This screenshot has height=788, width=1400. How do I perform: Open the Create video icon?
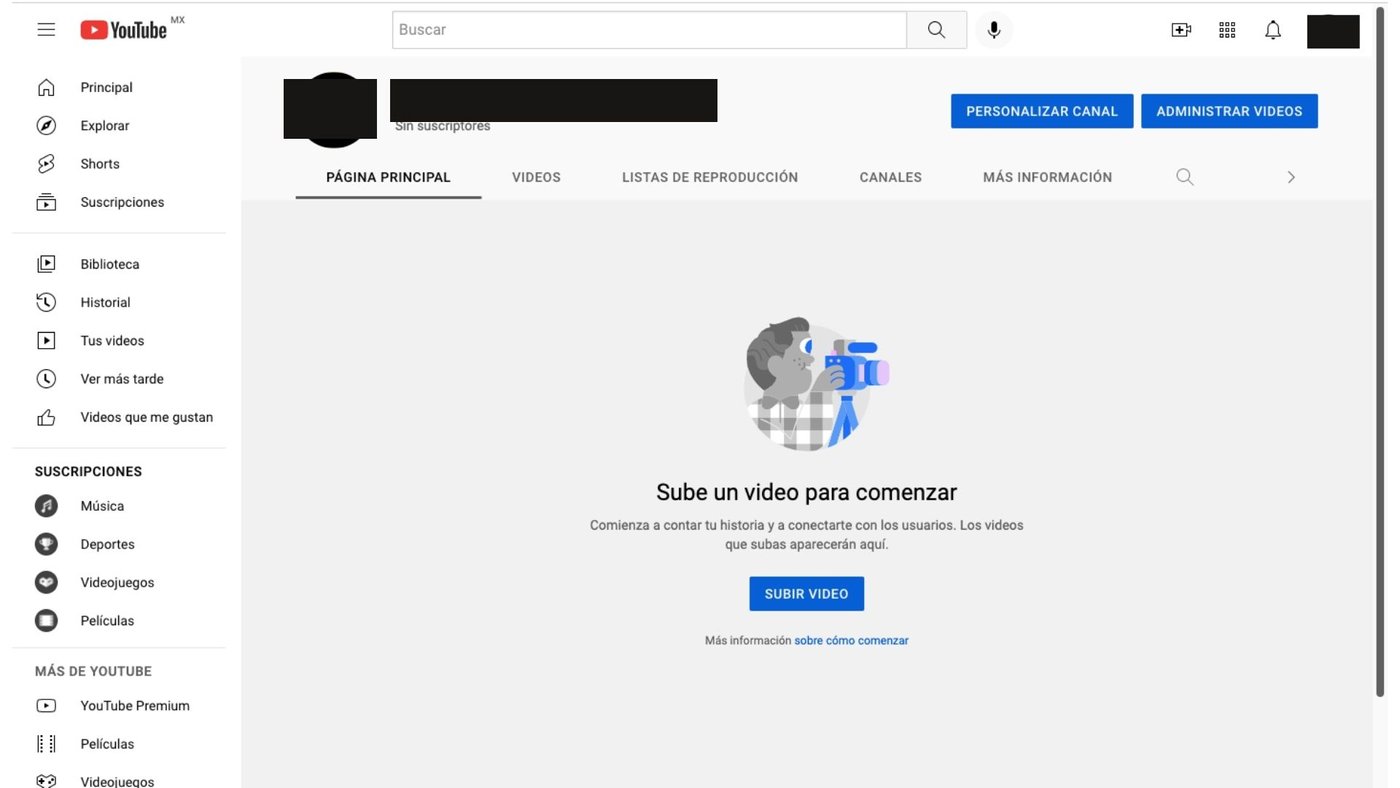tap(1181, 30)
